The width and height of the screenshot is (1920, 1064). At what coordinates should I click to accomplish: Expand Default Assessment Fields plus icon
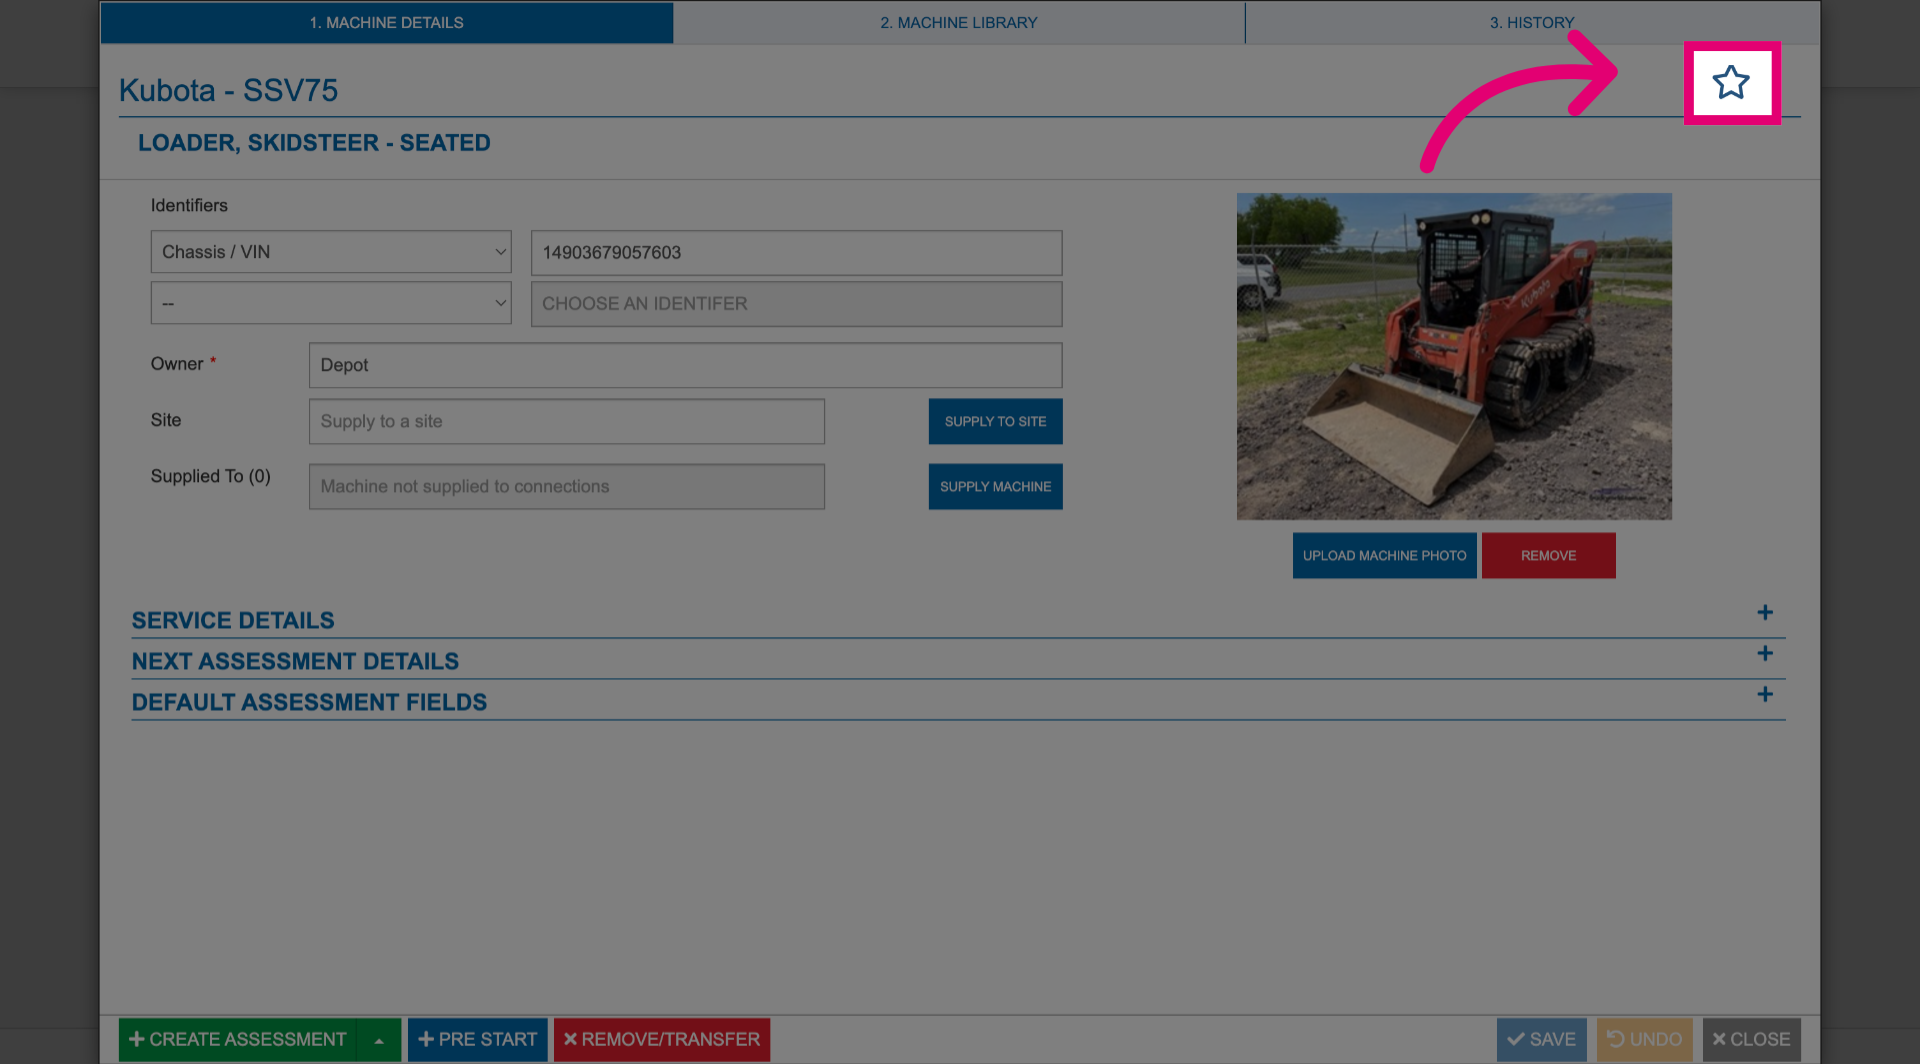[x=1765, y=694]
